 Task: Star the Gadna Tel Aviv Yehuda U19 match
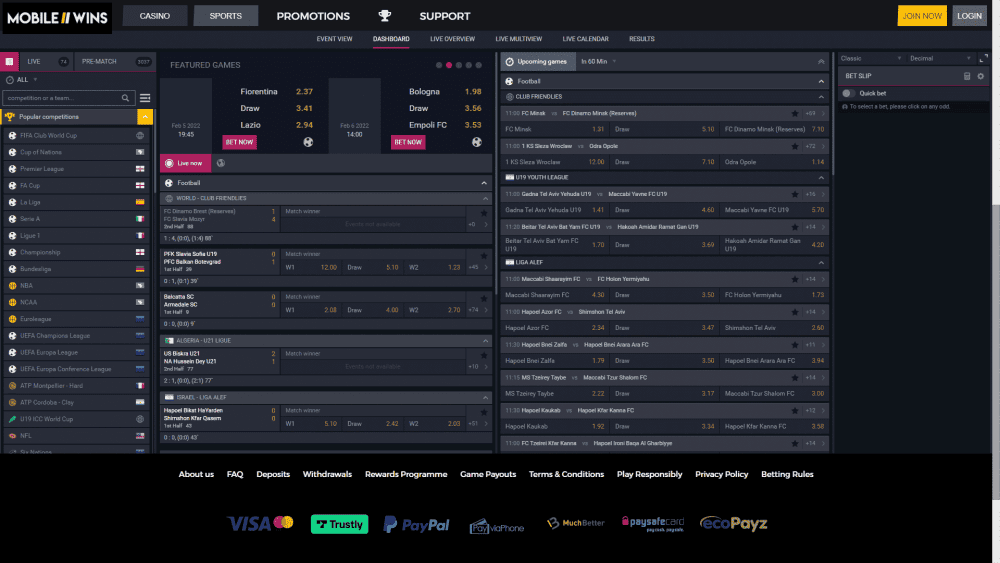(x=795, y=194)
